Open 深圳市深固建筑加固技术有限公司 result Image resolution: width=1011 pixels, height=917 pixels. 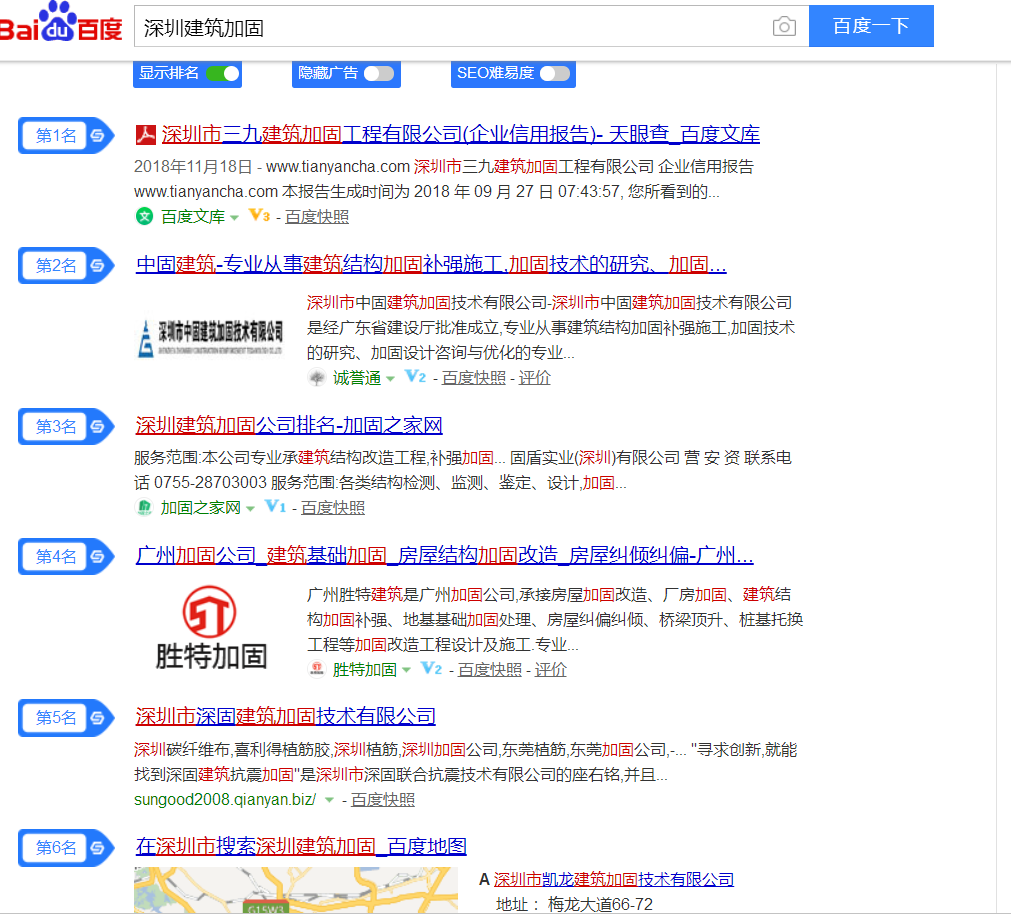tap(286, 716)
